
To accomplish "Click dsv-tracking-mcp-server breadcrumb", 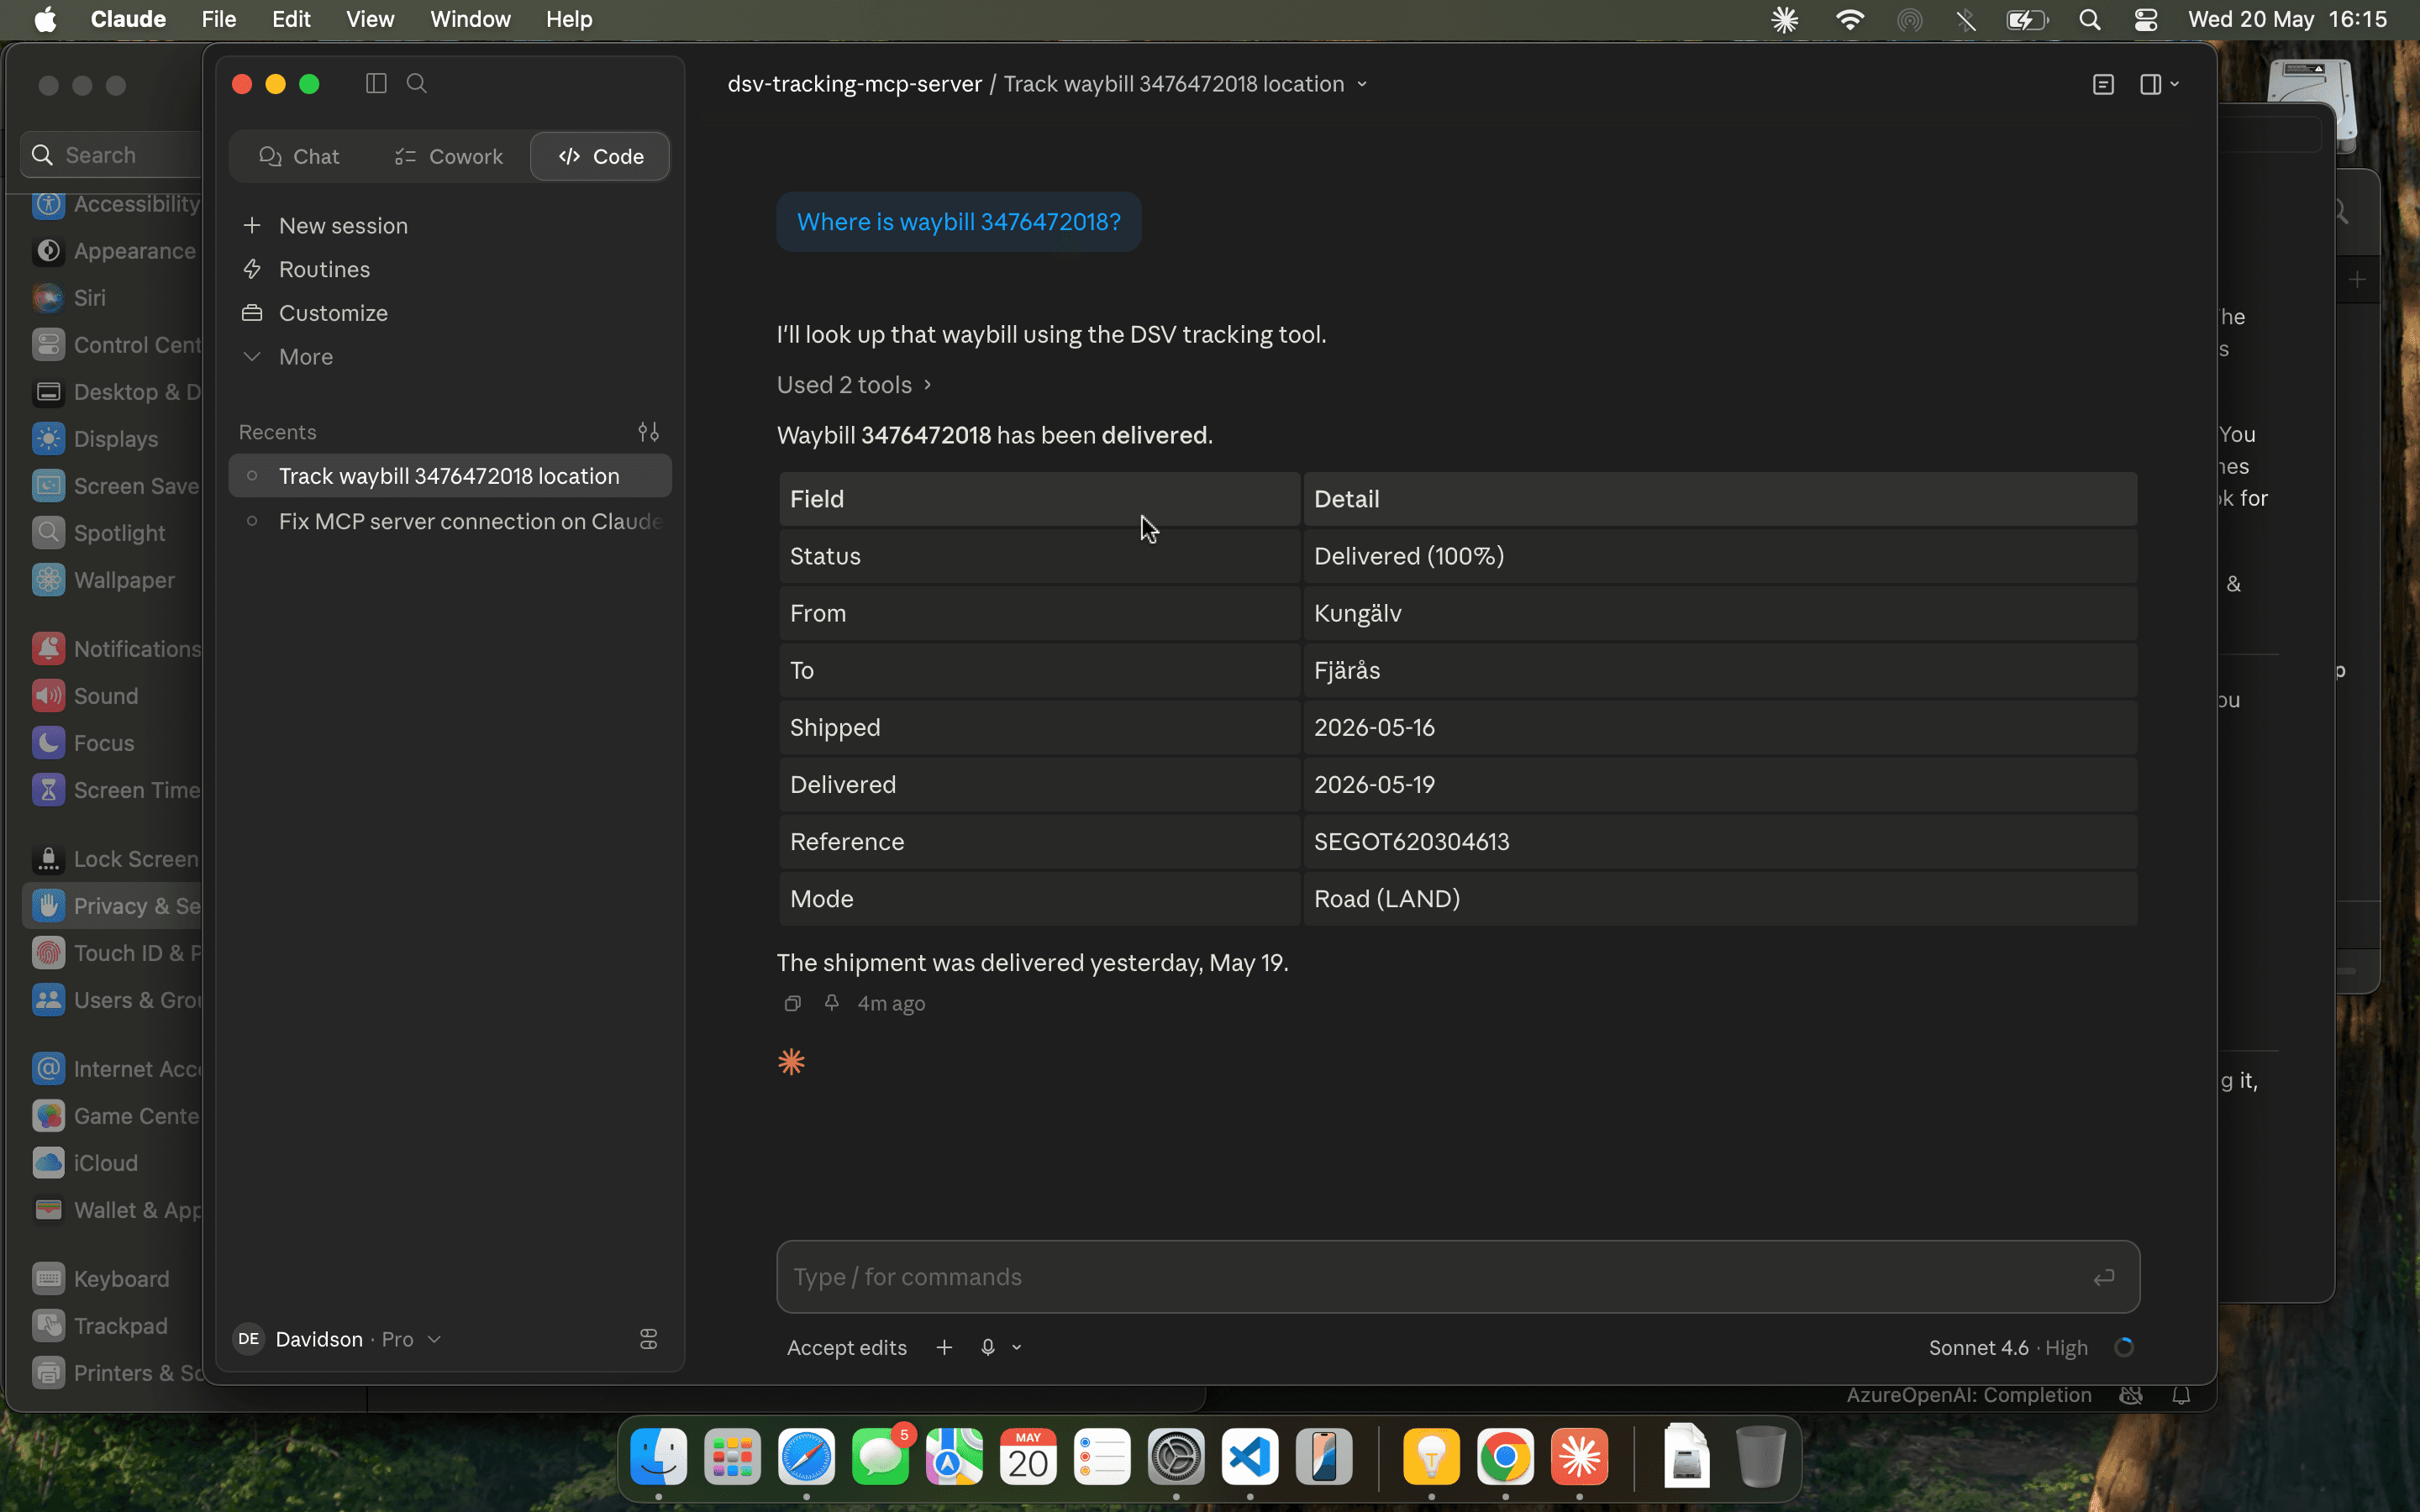I will [x=854, y=84].
